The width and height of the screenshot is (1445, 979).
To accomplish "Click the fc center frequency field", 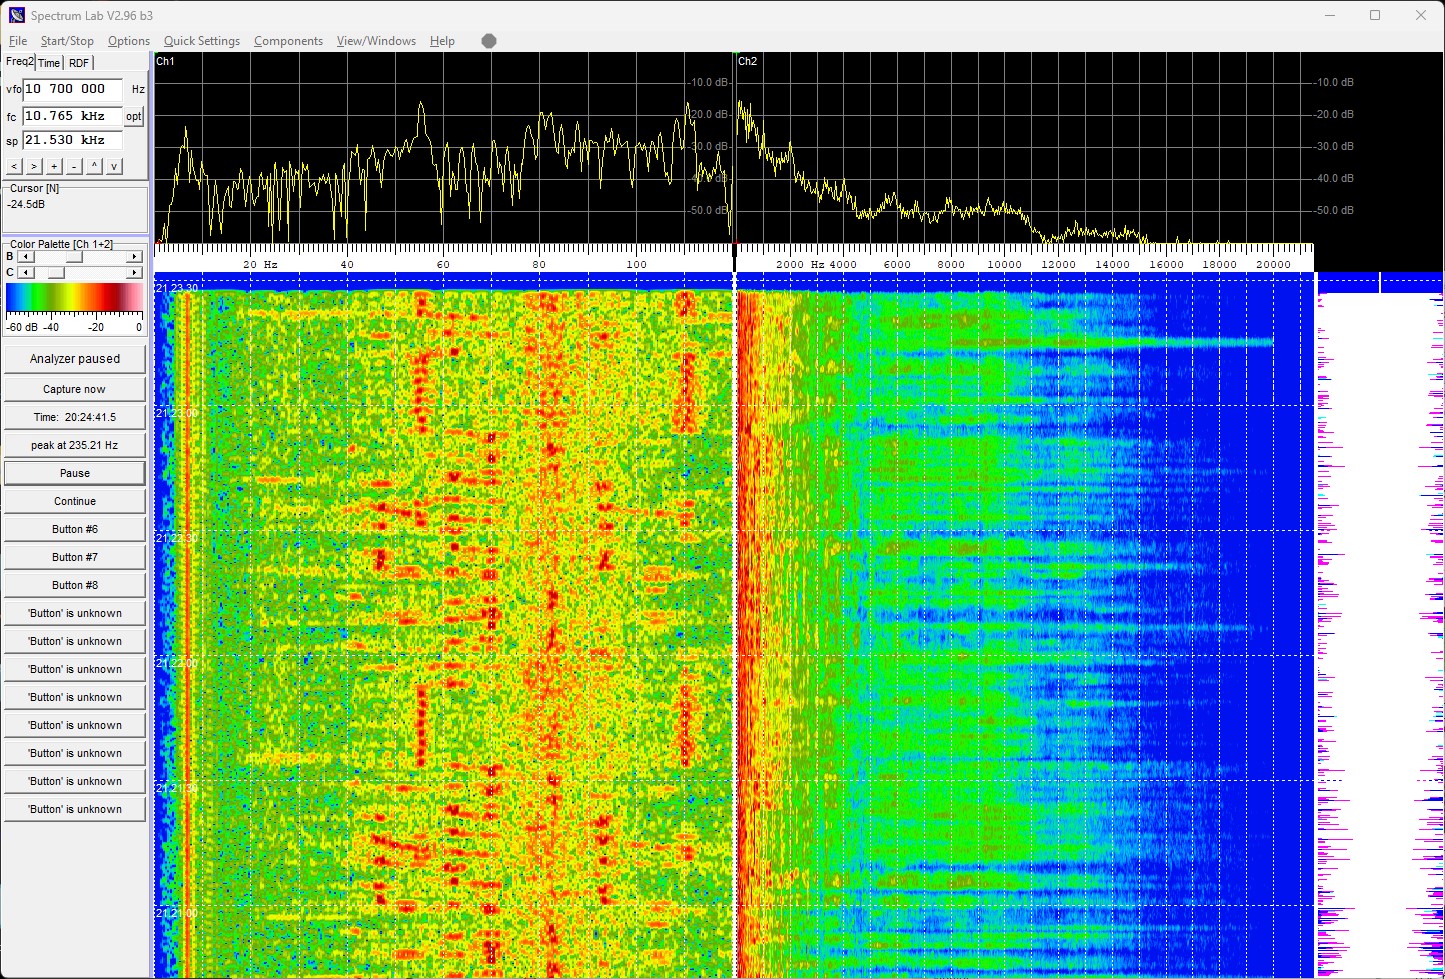I will [x=72, y=116].
